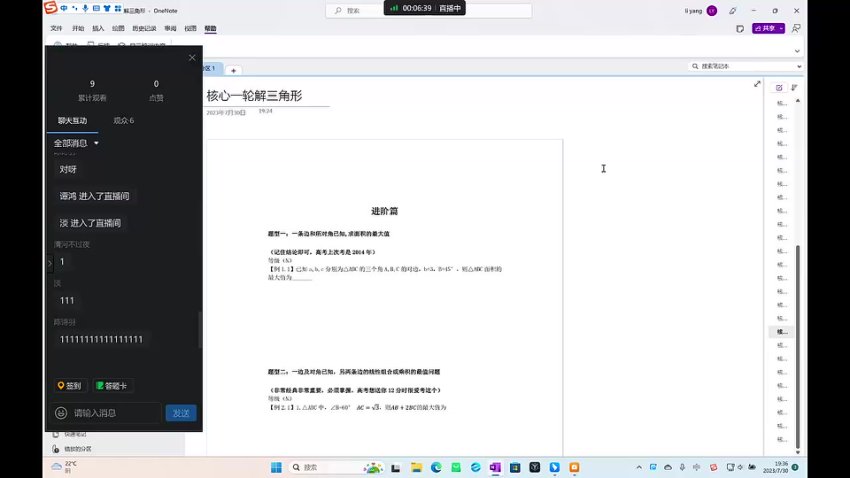
Task: Type in the 请输入消息 chat field
Action: coord(112,413)
